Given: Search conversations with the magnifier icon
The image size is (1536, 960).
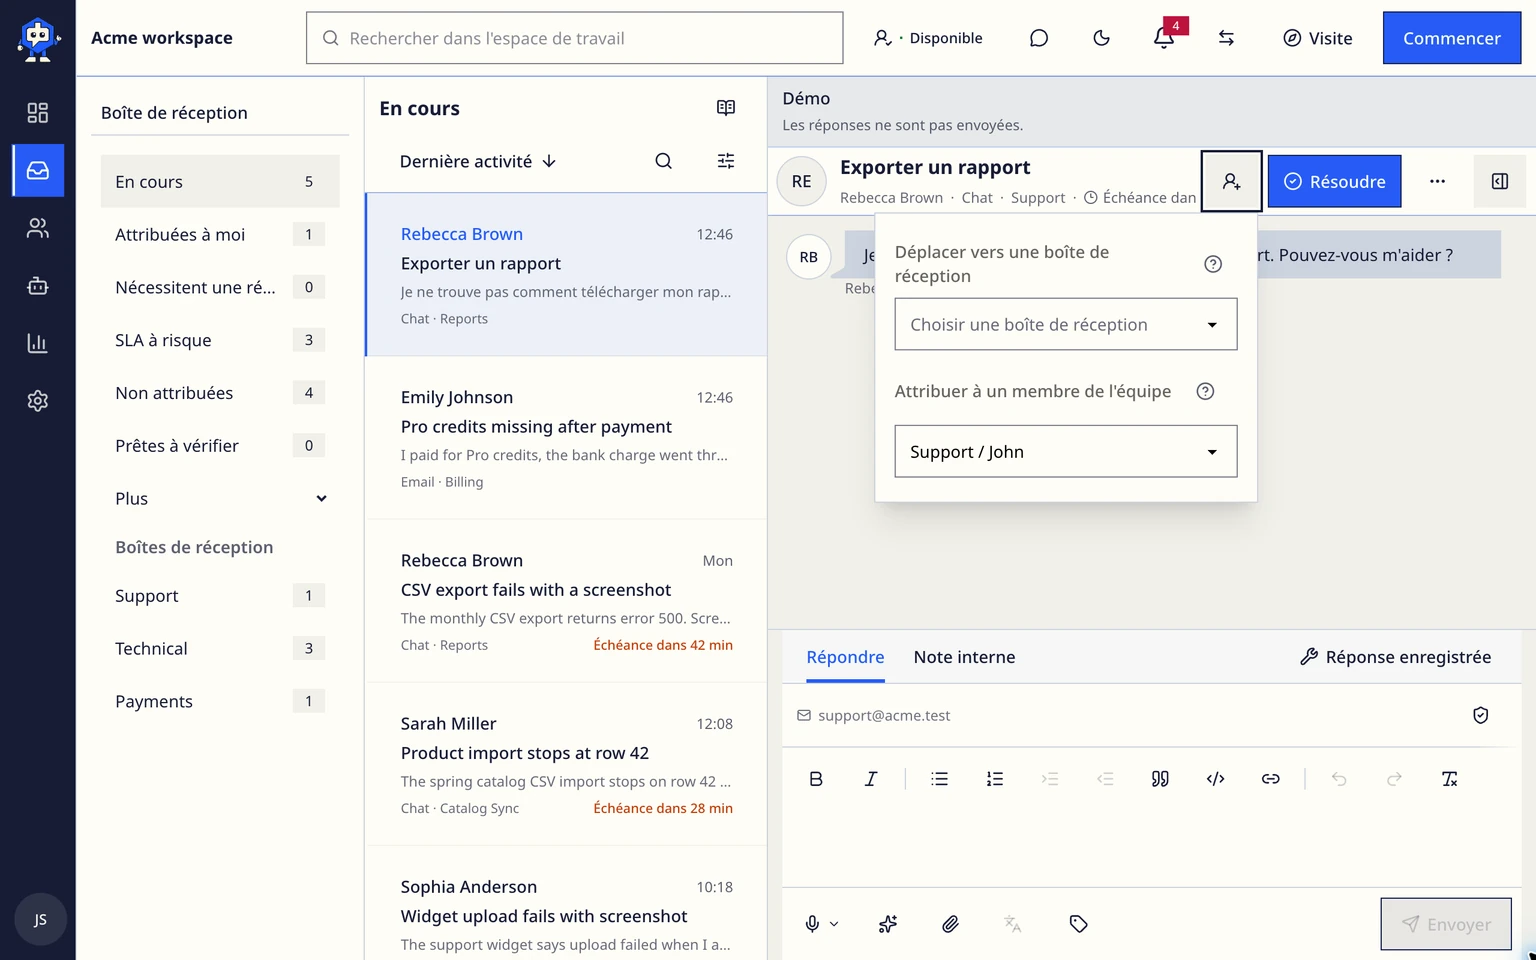Looking at the screenshot, I should point(663,161).
